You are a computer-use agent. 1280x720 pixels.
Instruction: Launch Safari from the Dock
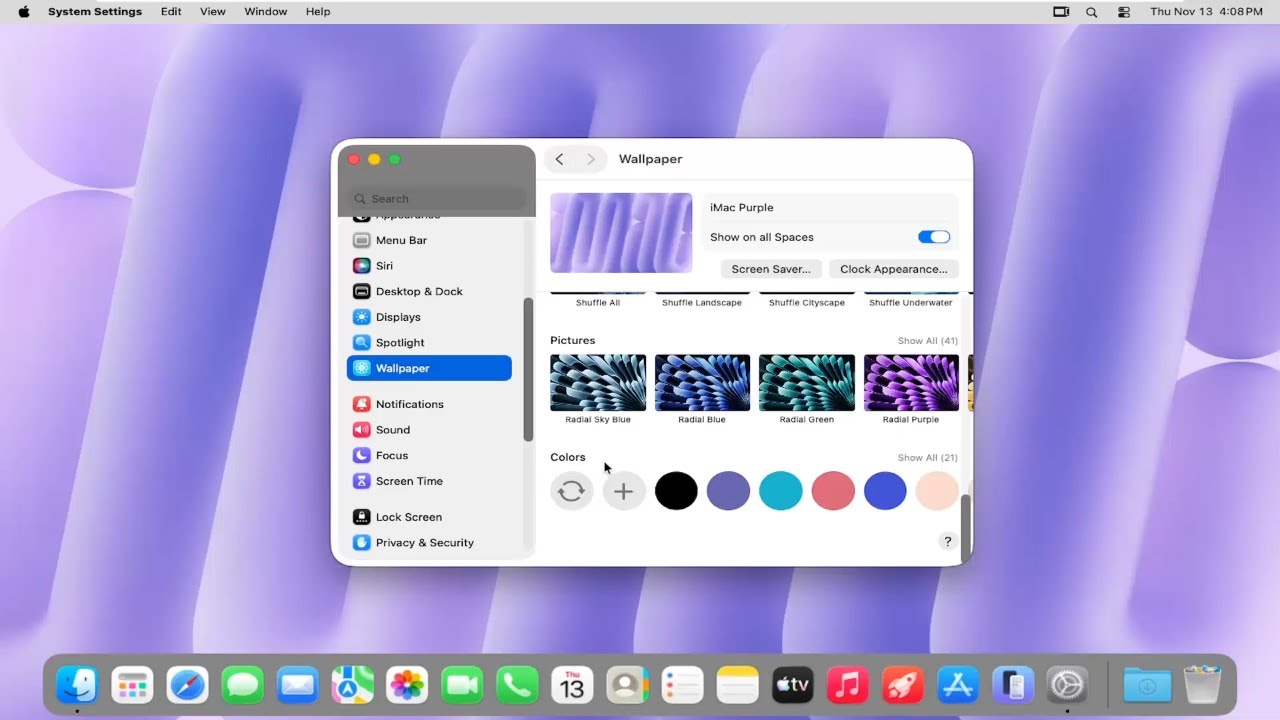(187, 685)
